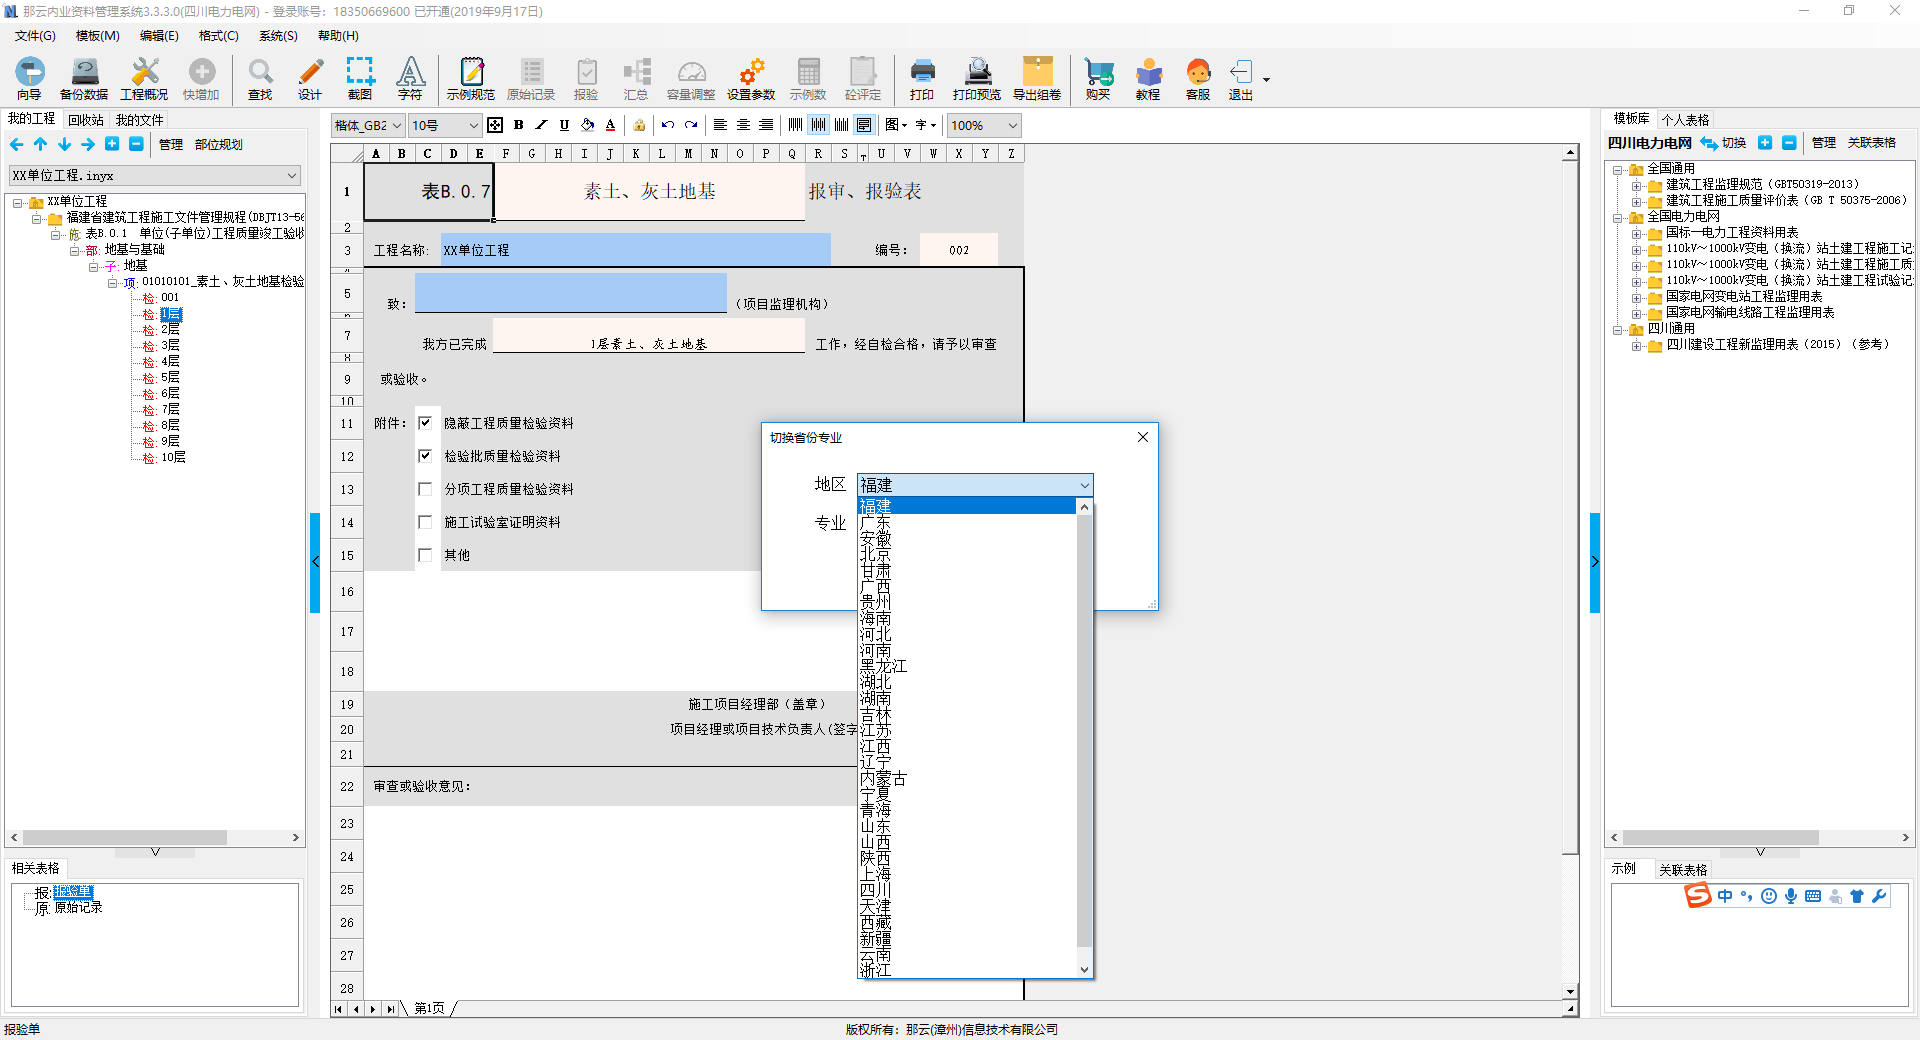Apply italic formatting
This screenshot has height=1040, width=1920.
541,125
